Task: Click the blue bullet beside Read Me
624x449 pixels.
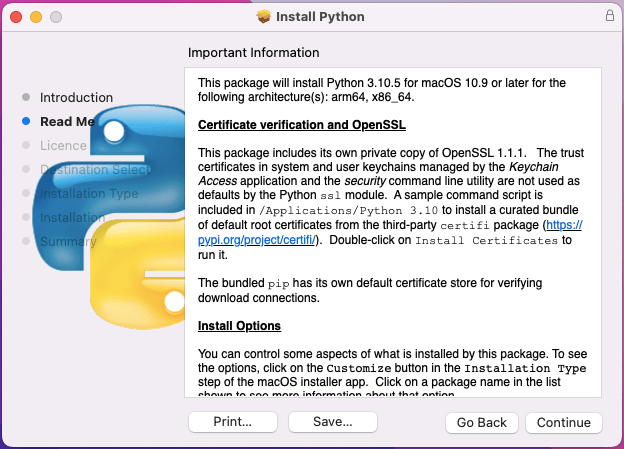Action: [x=26, y=121]
